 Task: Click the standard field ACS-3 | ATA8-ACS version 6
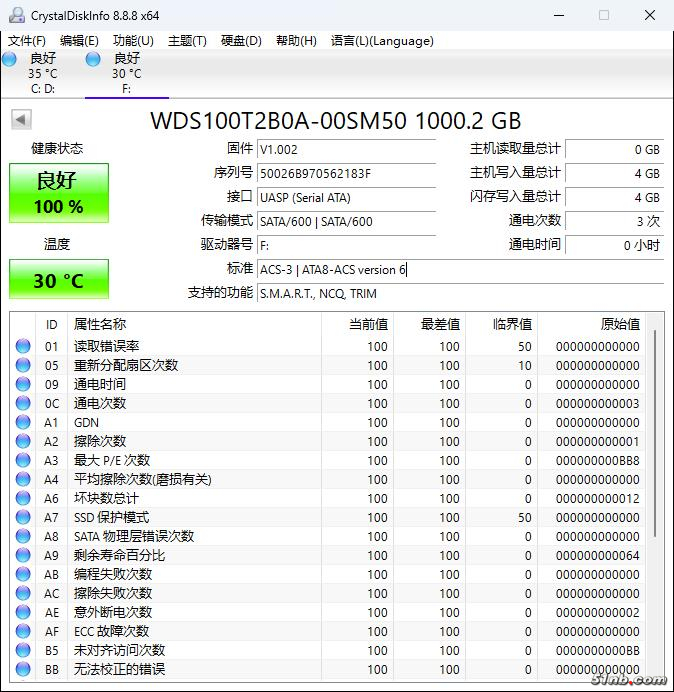(x=460, y=269)
